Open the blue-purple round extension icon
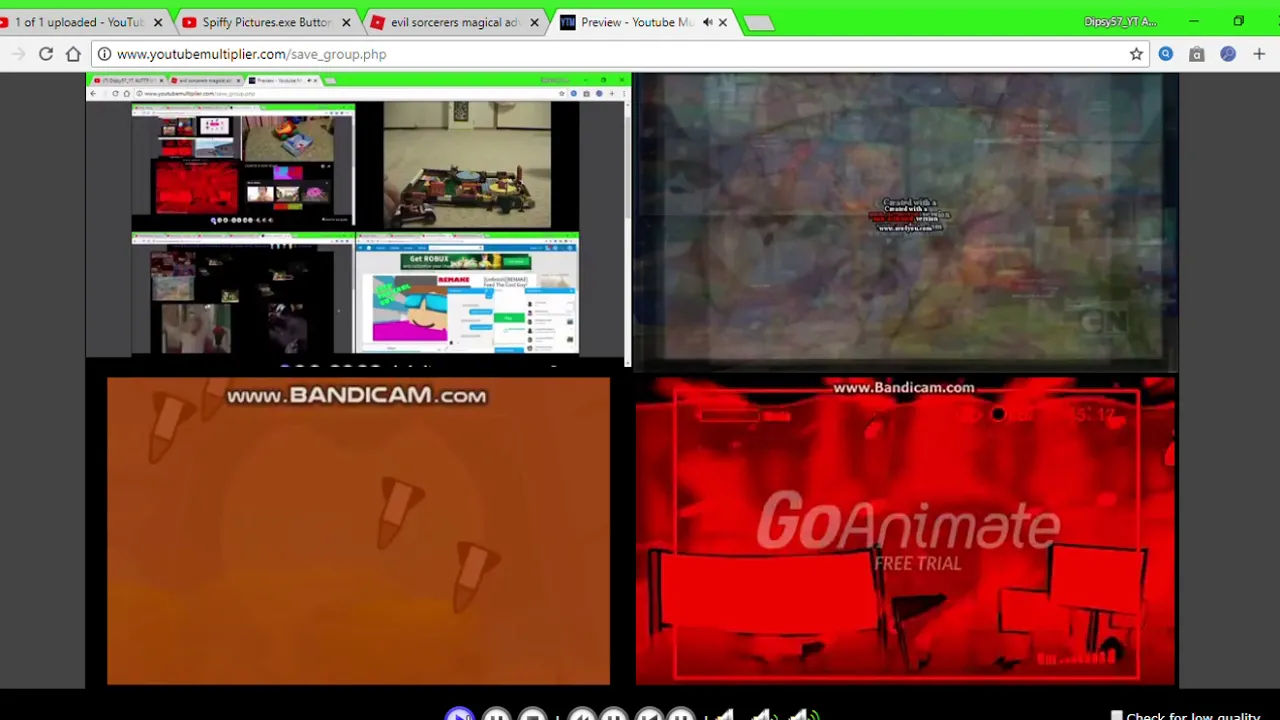Image resolution: width=1280 pixels, height=720 pixels. pyautogui.click(x=1228, y=54)
